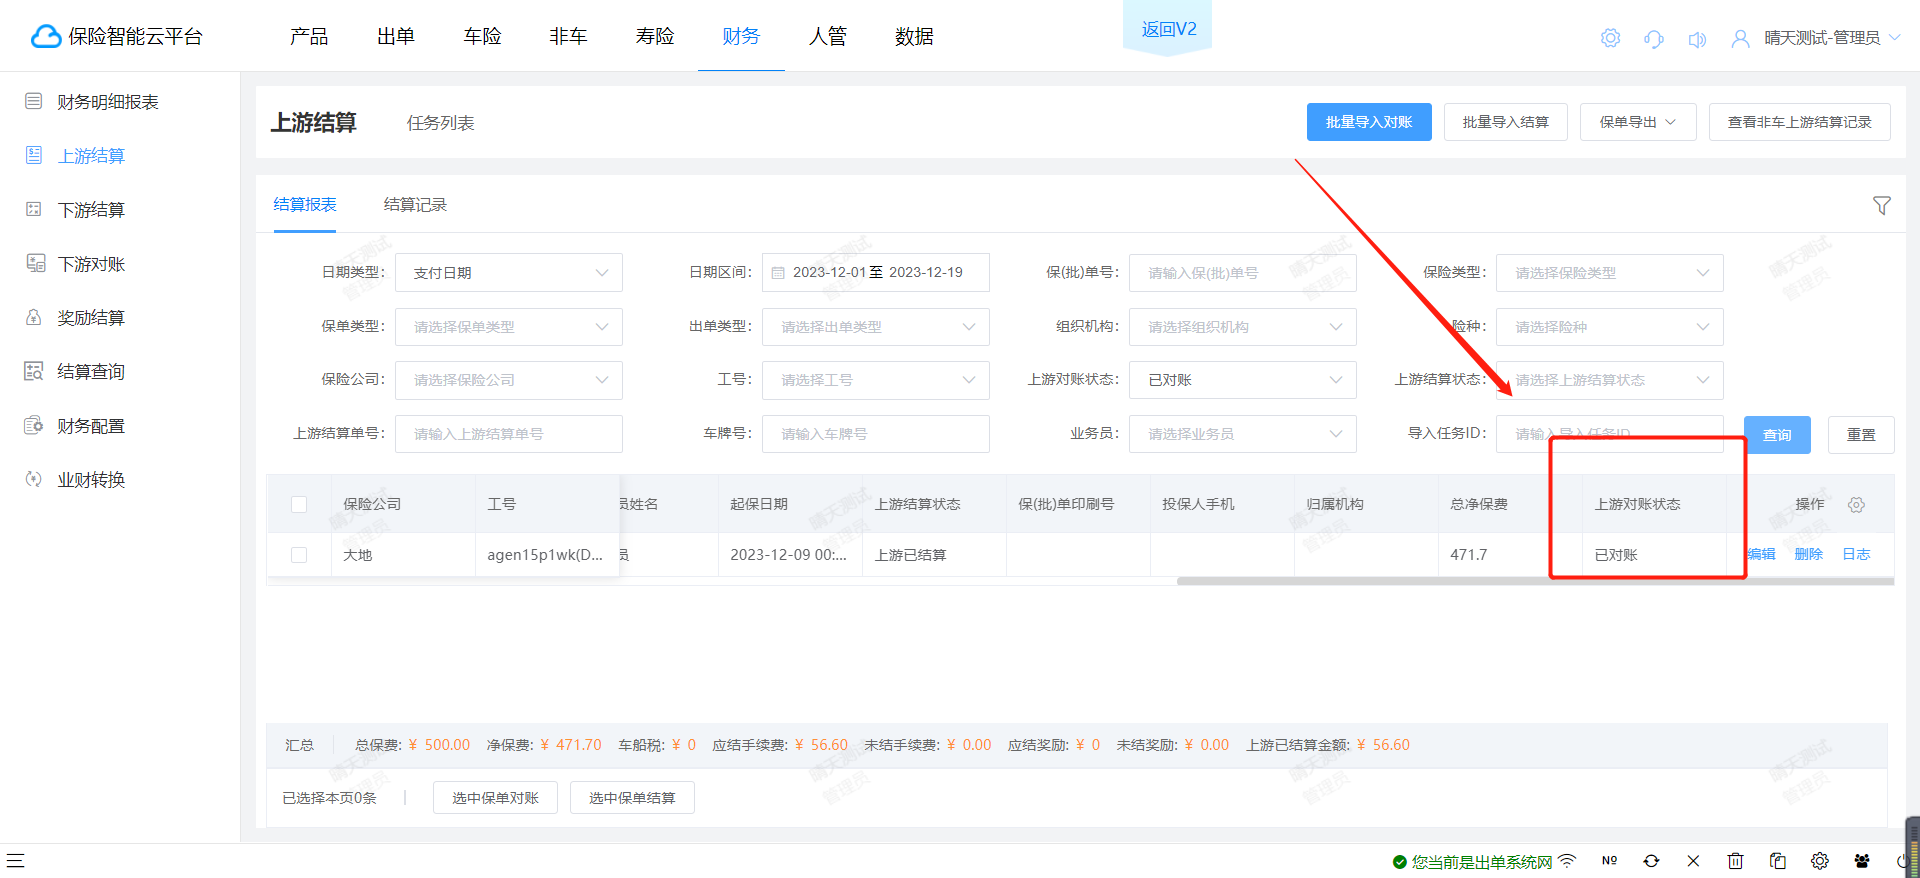
Task: Toggle the select-all checkbox in table header
Action: click(299, 504)
